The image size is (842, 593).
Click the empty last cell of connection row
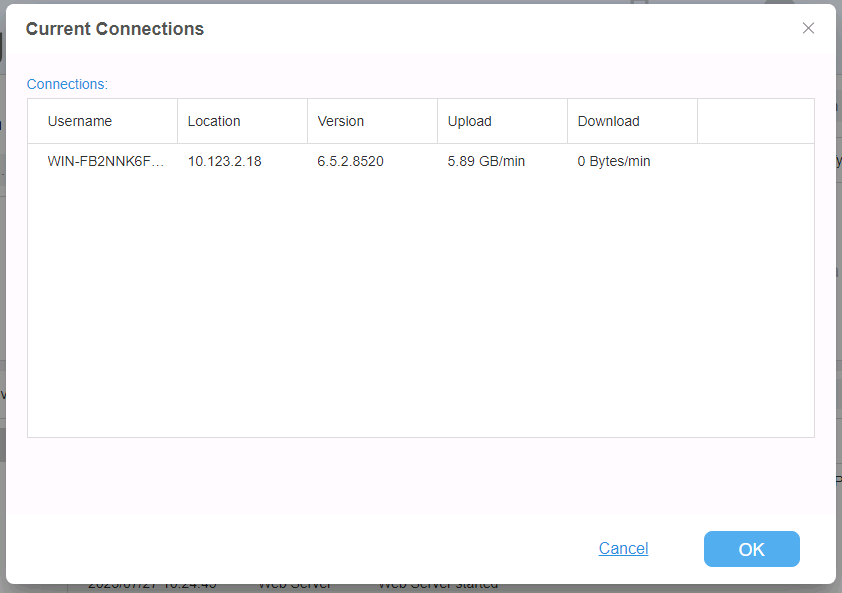coord(755,161)
